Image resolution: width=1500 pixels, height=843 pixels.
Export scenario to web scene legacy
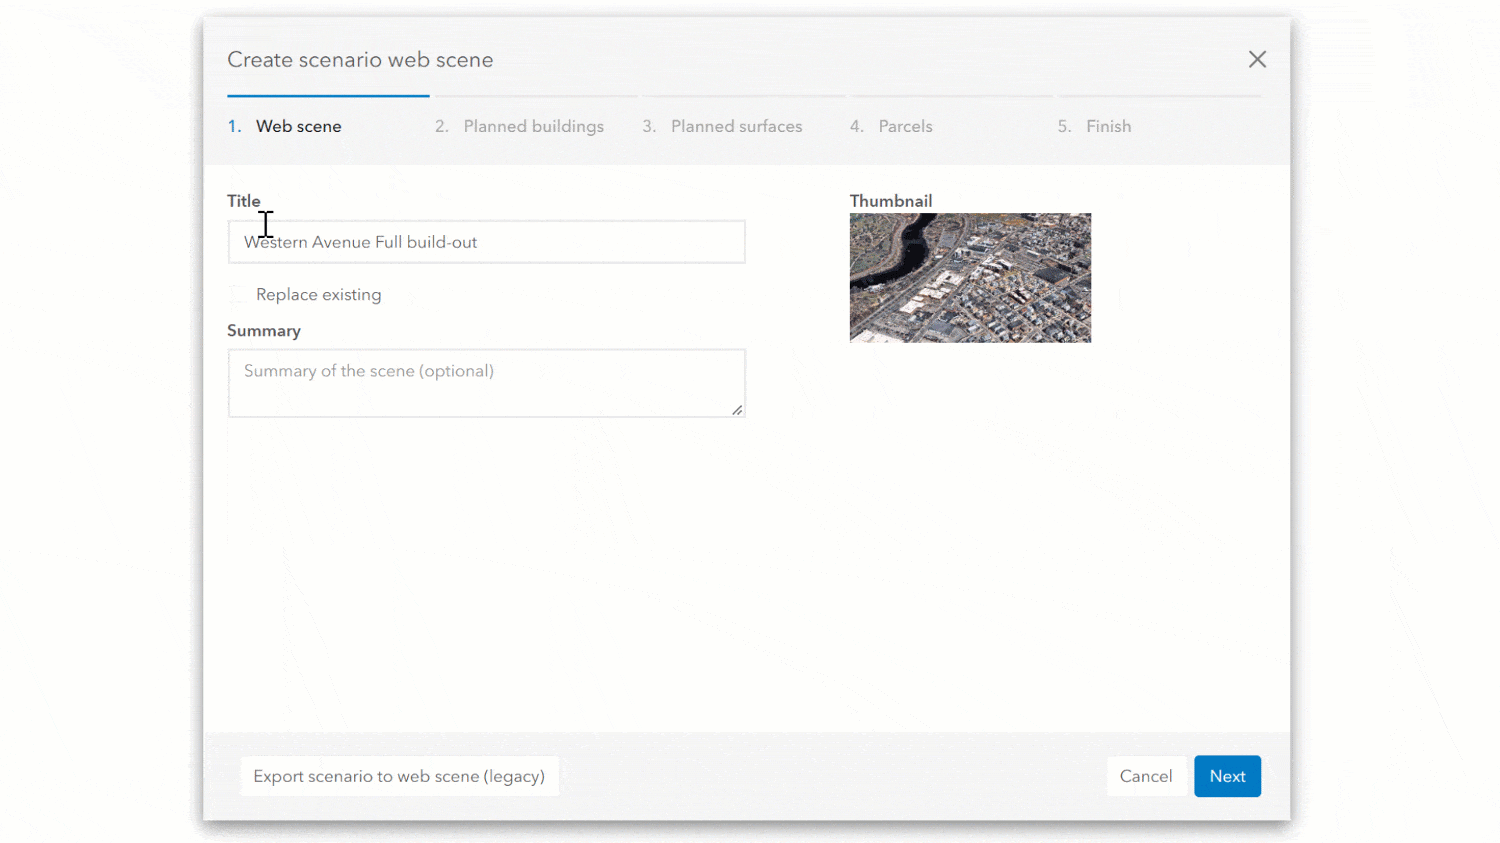coord(399,776)
